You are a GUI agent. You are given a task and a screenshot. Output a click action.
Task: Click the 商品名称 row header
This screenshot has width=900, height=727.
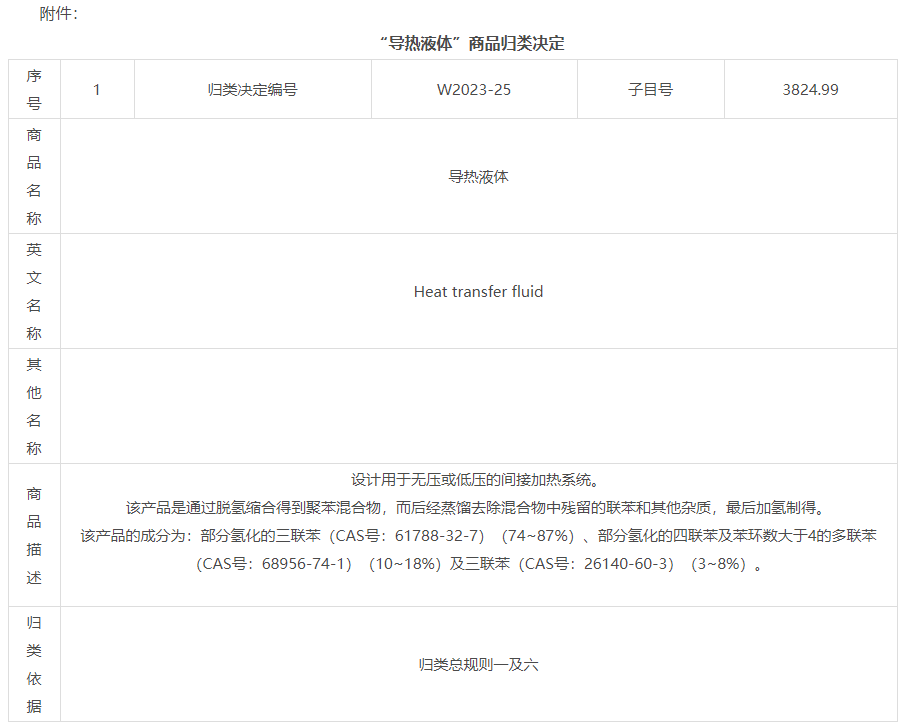(x=34, y=176)
